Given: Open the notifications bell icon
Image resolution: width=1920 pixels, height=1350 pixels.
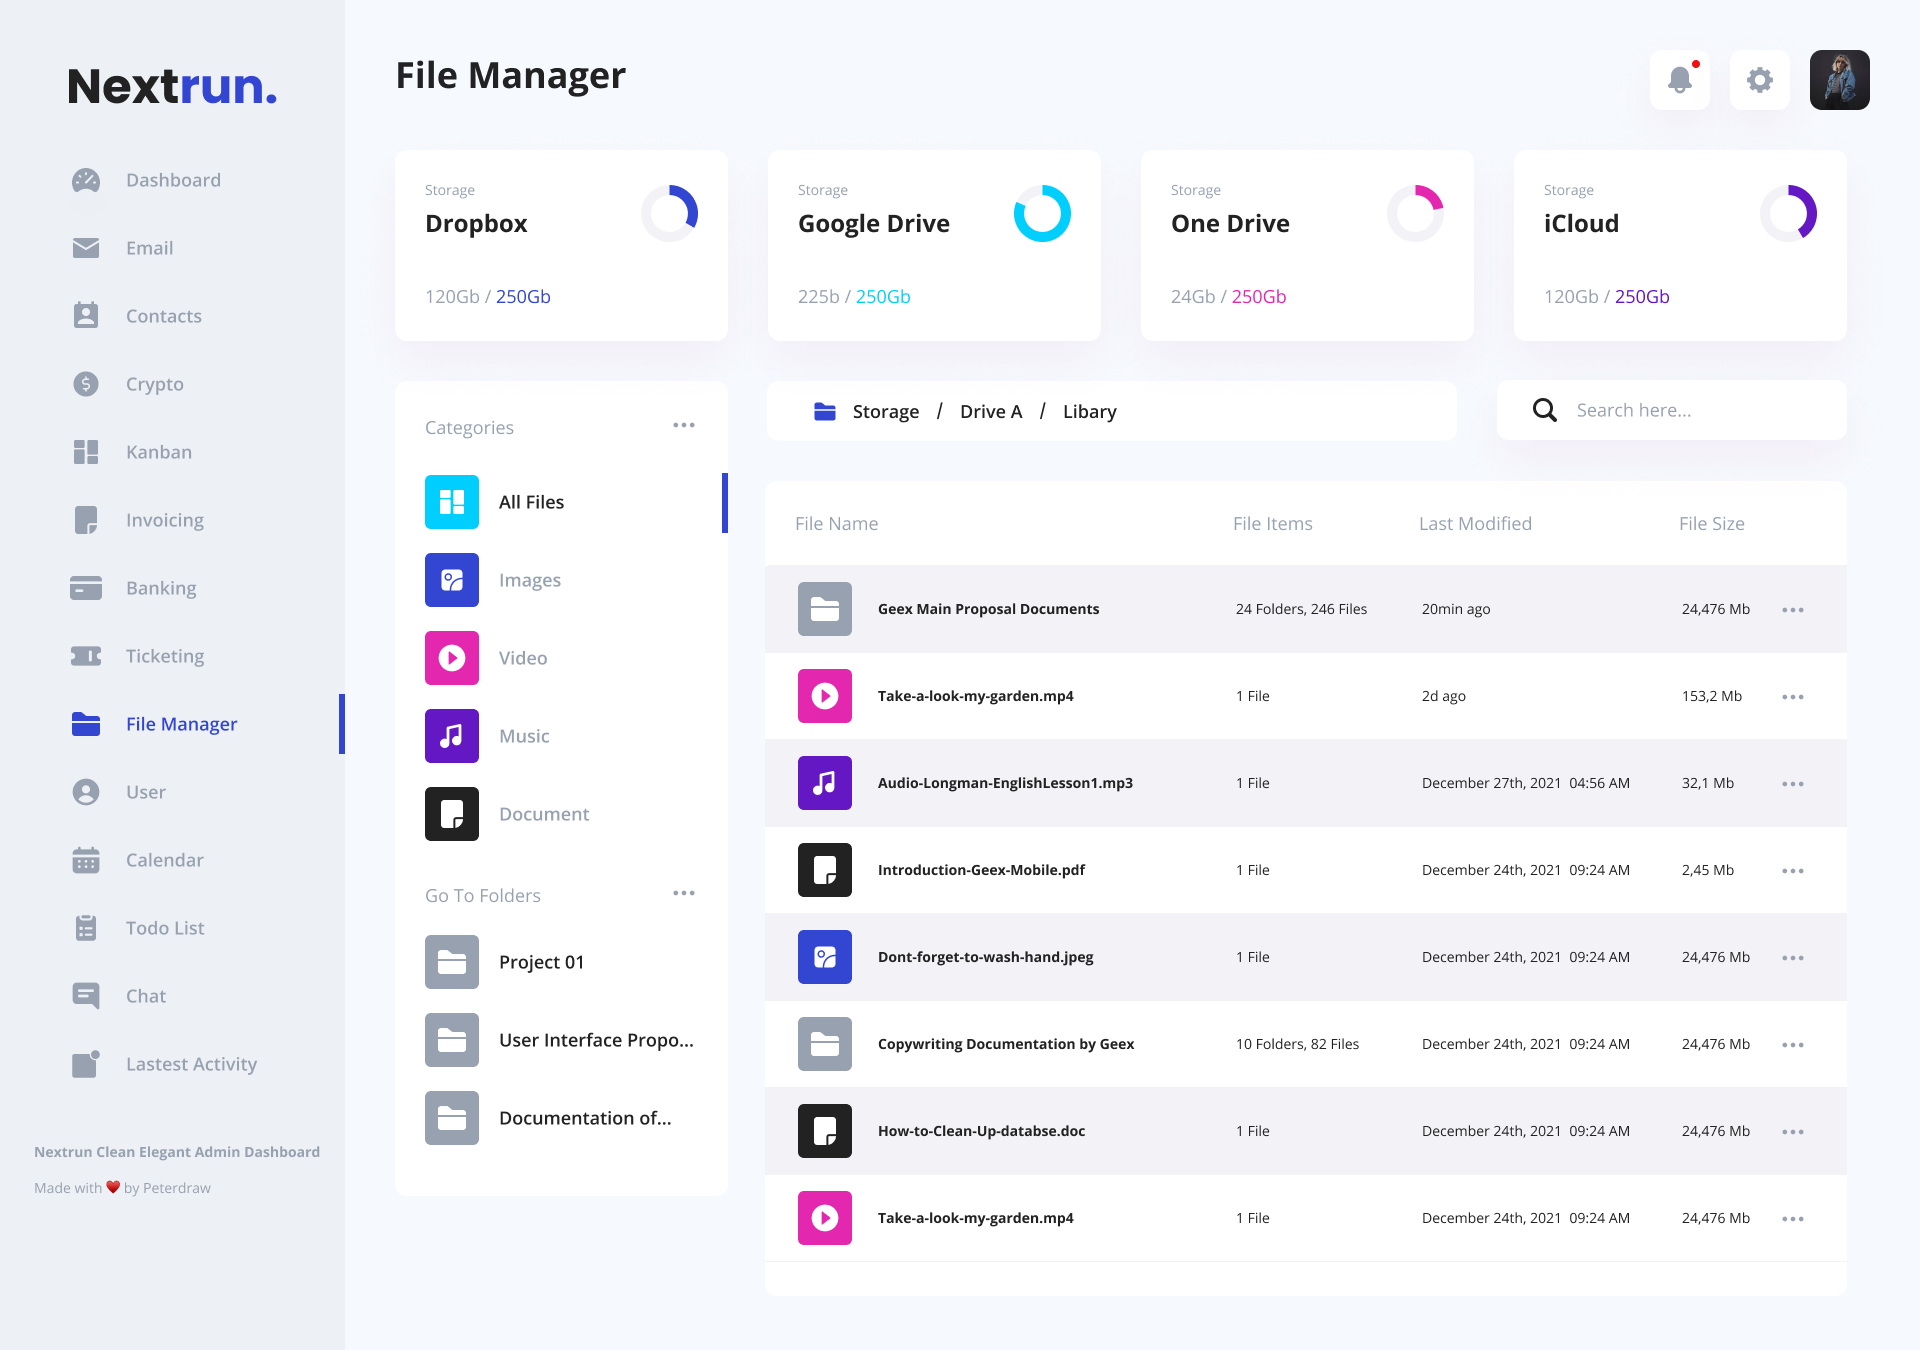Looking at the screenshot, I should coord(1680,80).
